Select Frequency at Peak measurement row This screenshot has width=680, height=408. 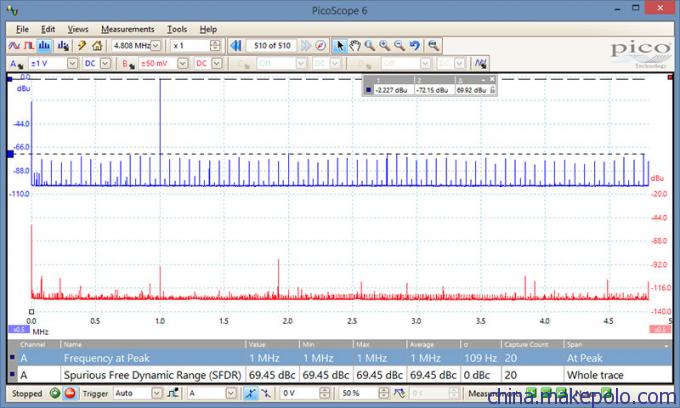[x=340, y=358]
